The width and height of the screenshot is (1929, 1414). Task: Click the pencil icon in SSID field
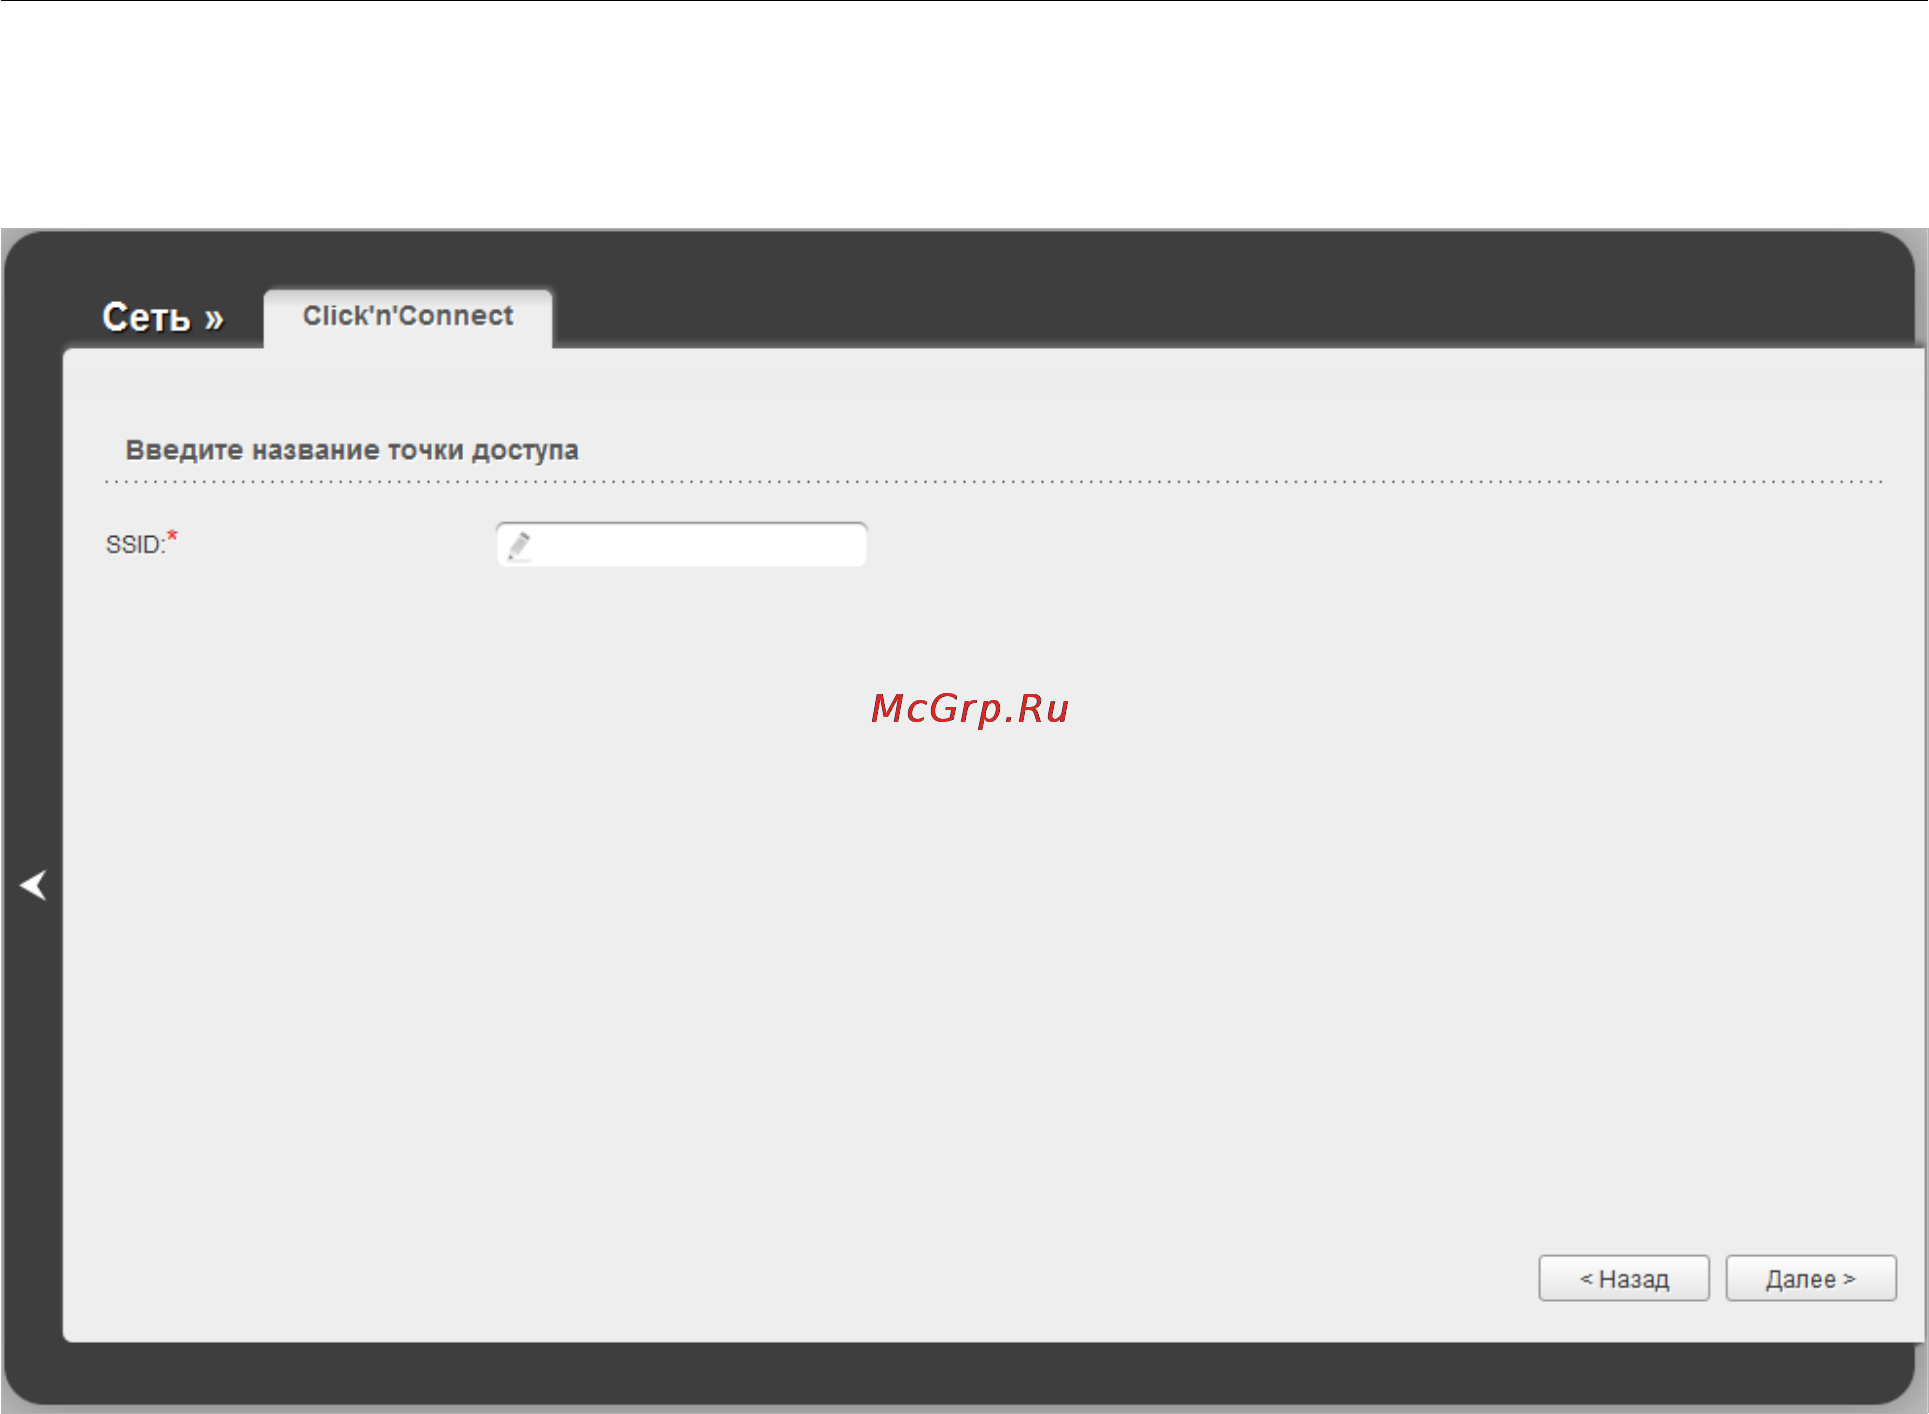coord(519,546)
